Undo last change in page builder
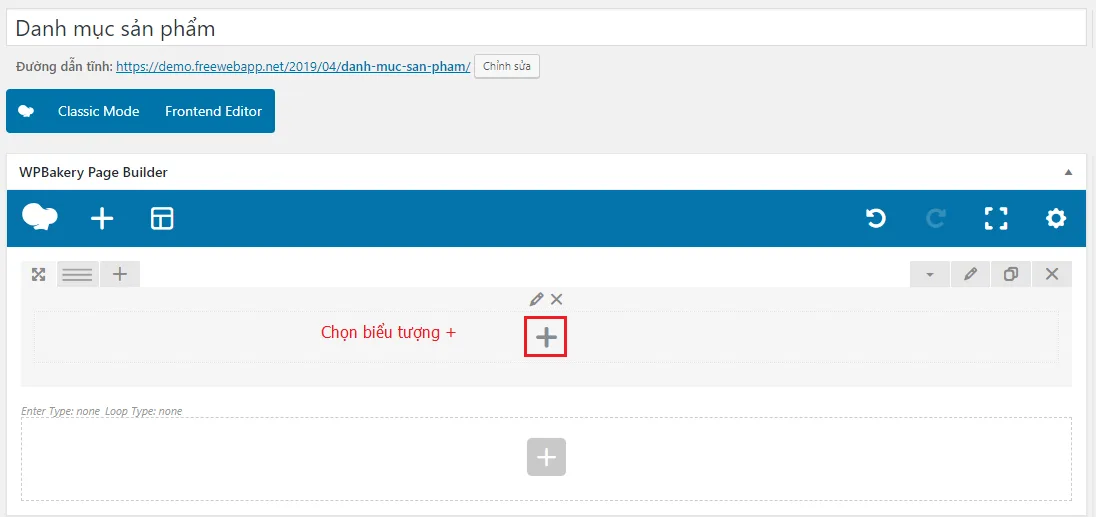The image size is (1096, 517). 876,219
